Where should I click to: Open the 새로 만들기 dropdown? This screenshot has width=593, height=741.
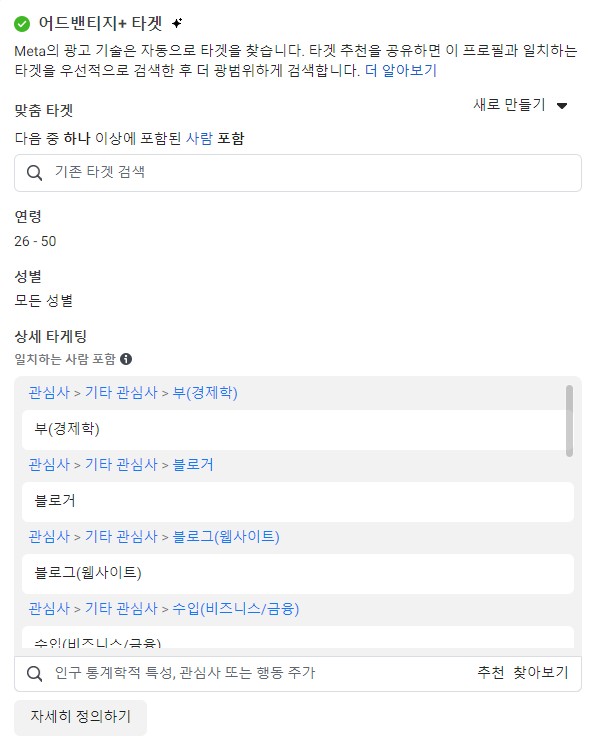click(x=520, y=104)
